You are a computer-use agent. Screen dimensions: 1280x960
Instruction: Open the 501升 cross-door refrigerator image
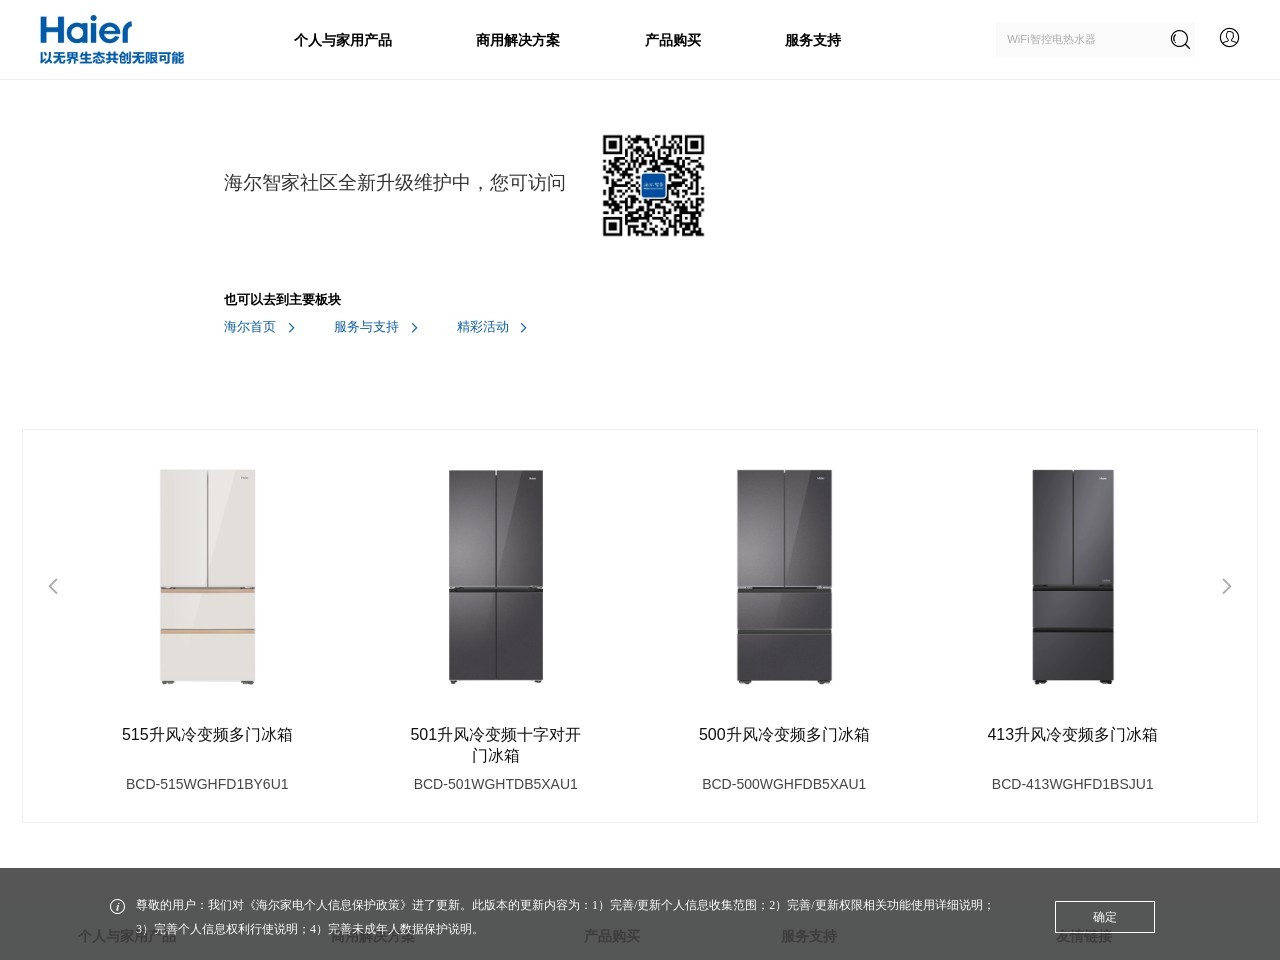(x=496, y=577)
